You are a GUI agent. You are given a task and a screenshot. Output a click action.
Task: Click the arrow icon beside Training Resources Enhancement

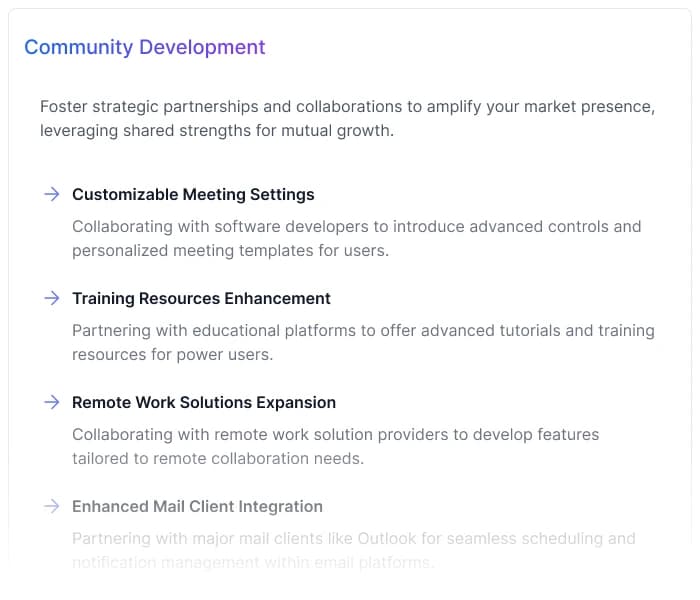[51, 298]
